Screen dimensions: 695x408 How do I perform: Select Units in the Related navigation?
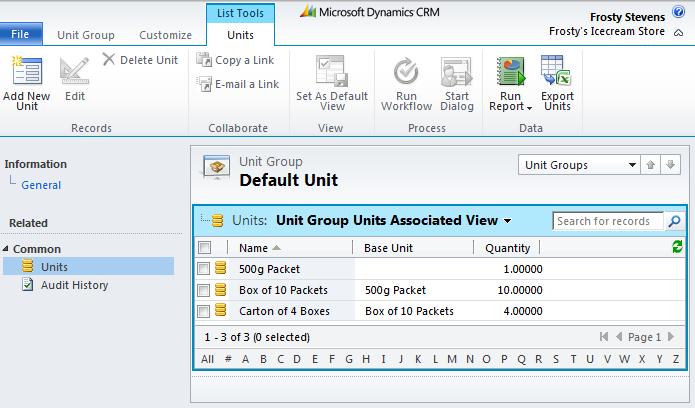[89, 267]
